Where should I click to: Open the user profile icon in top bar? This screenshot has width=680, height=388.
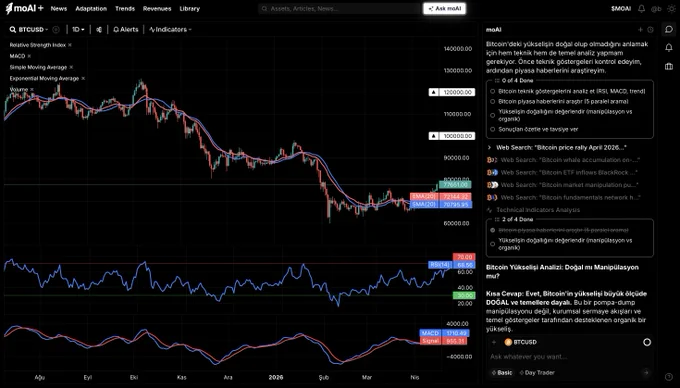(x=656, y=9)
